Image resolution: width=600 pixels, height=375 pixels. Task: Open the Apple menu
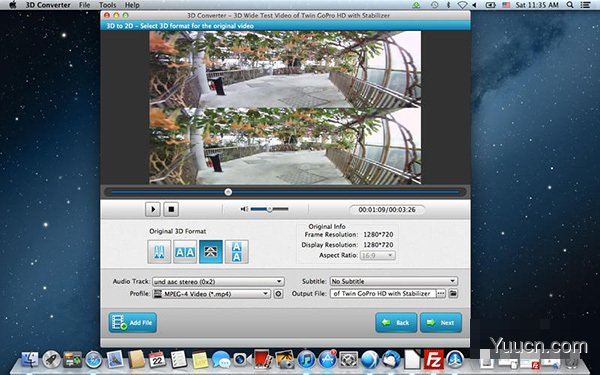[12, 5]
